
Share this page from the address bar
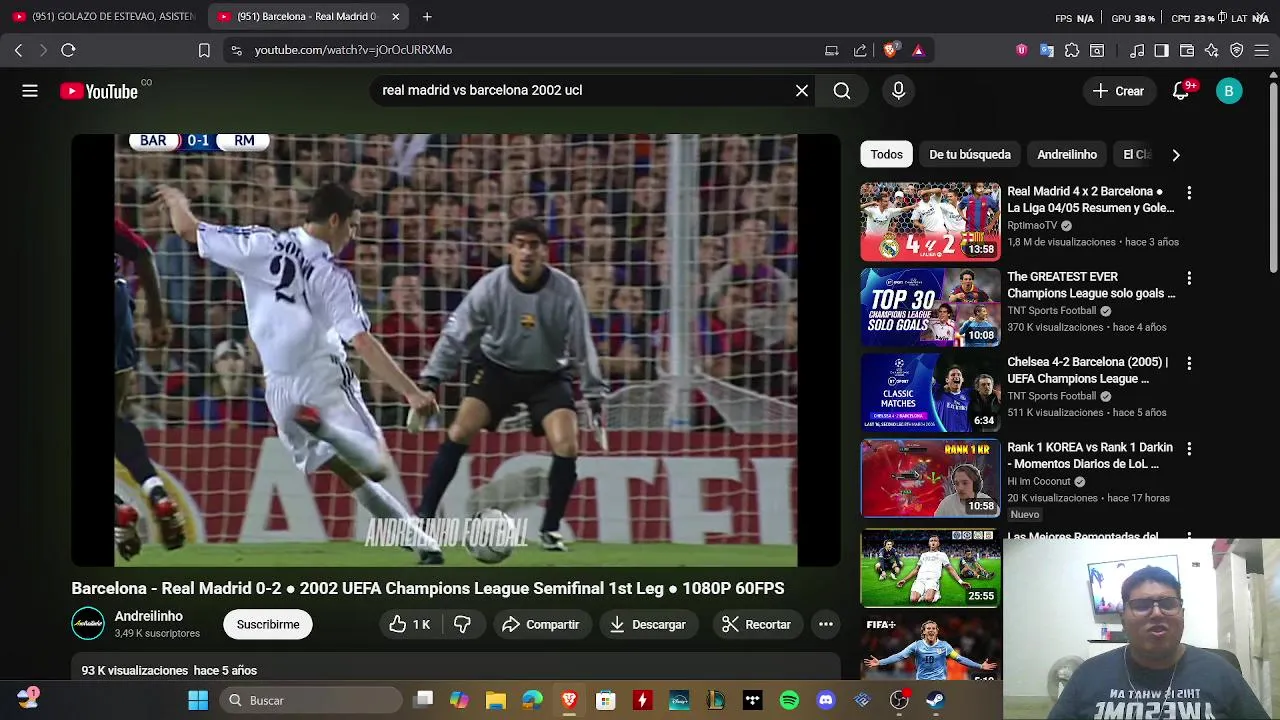[860, 50]
